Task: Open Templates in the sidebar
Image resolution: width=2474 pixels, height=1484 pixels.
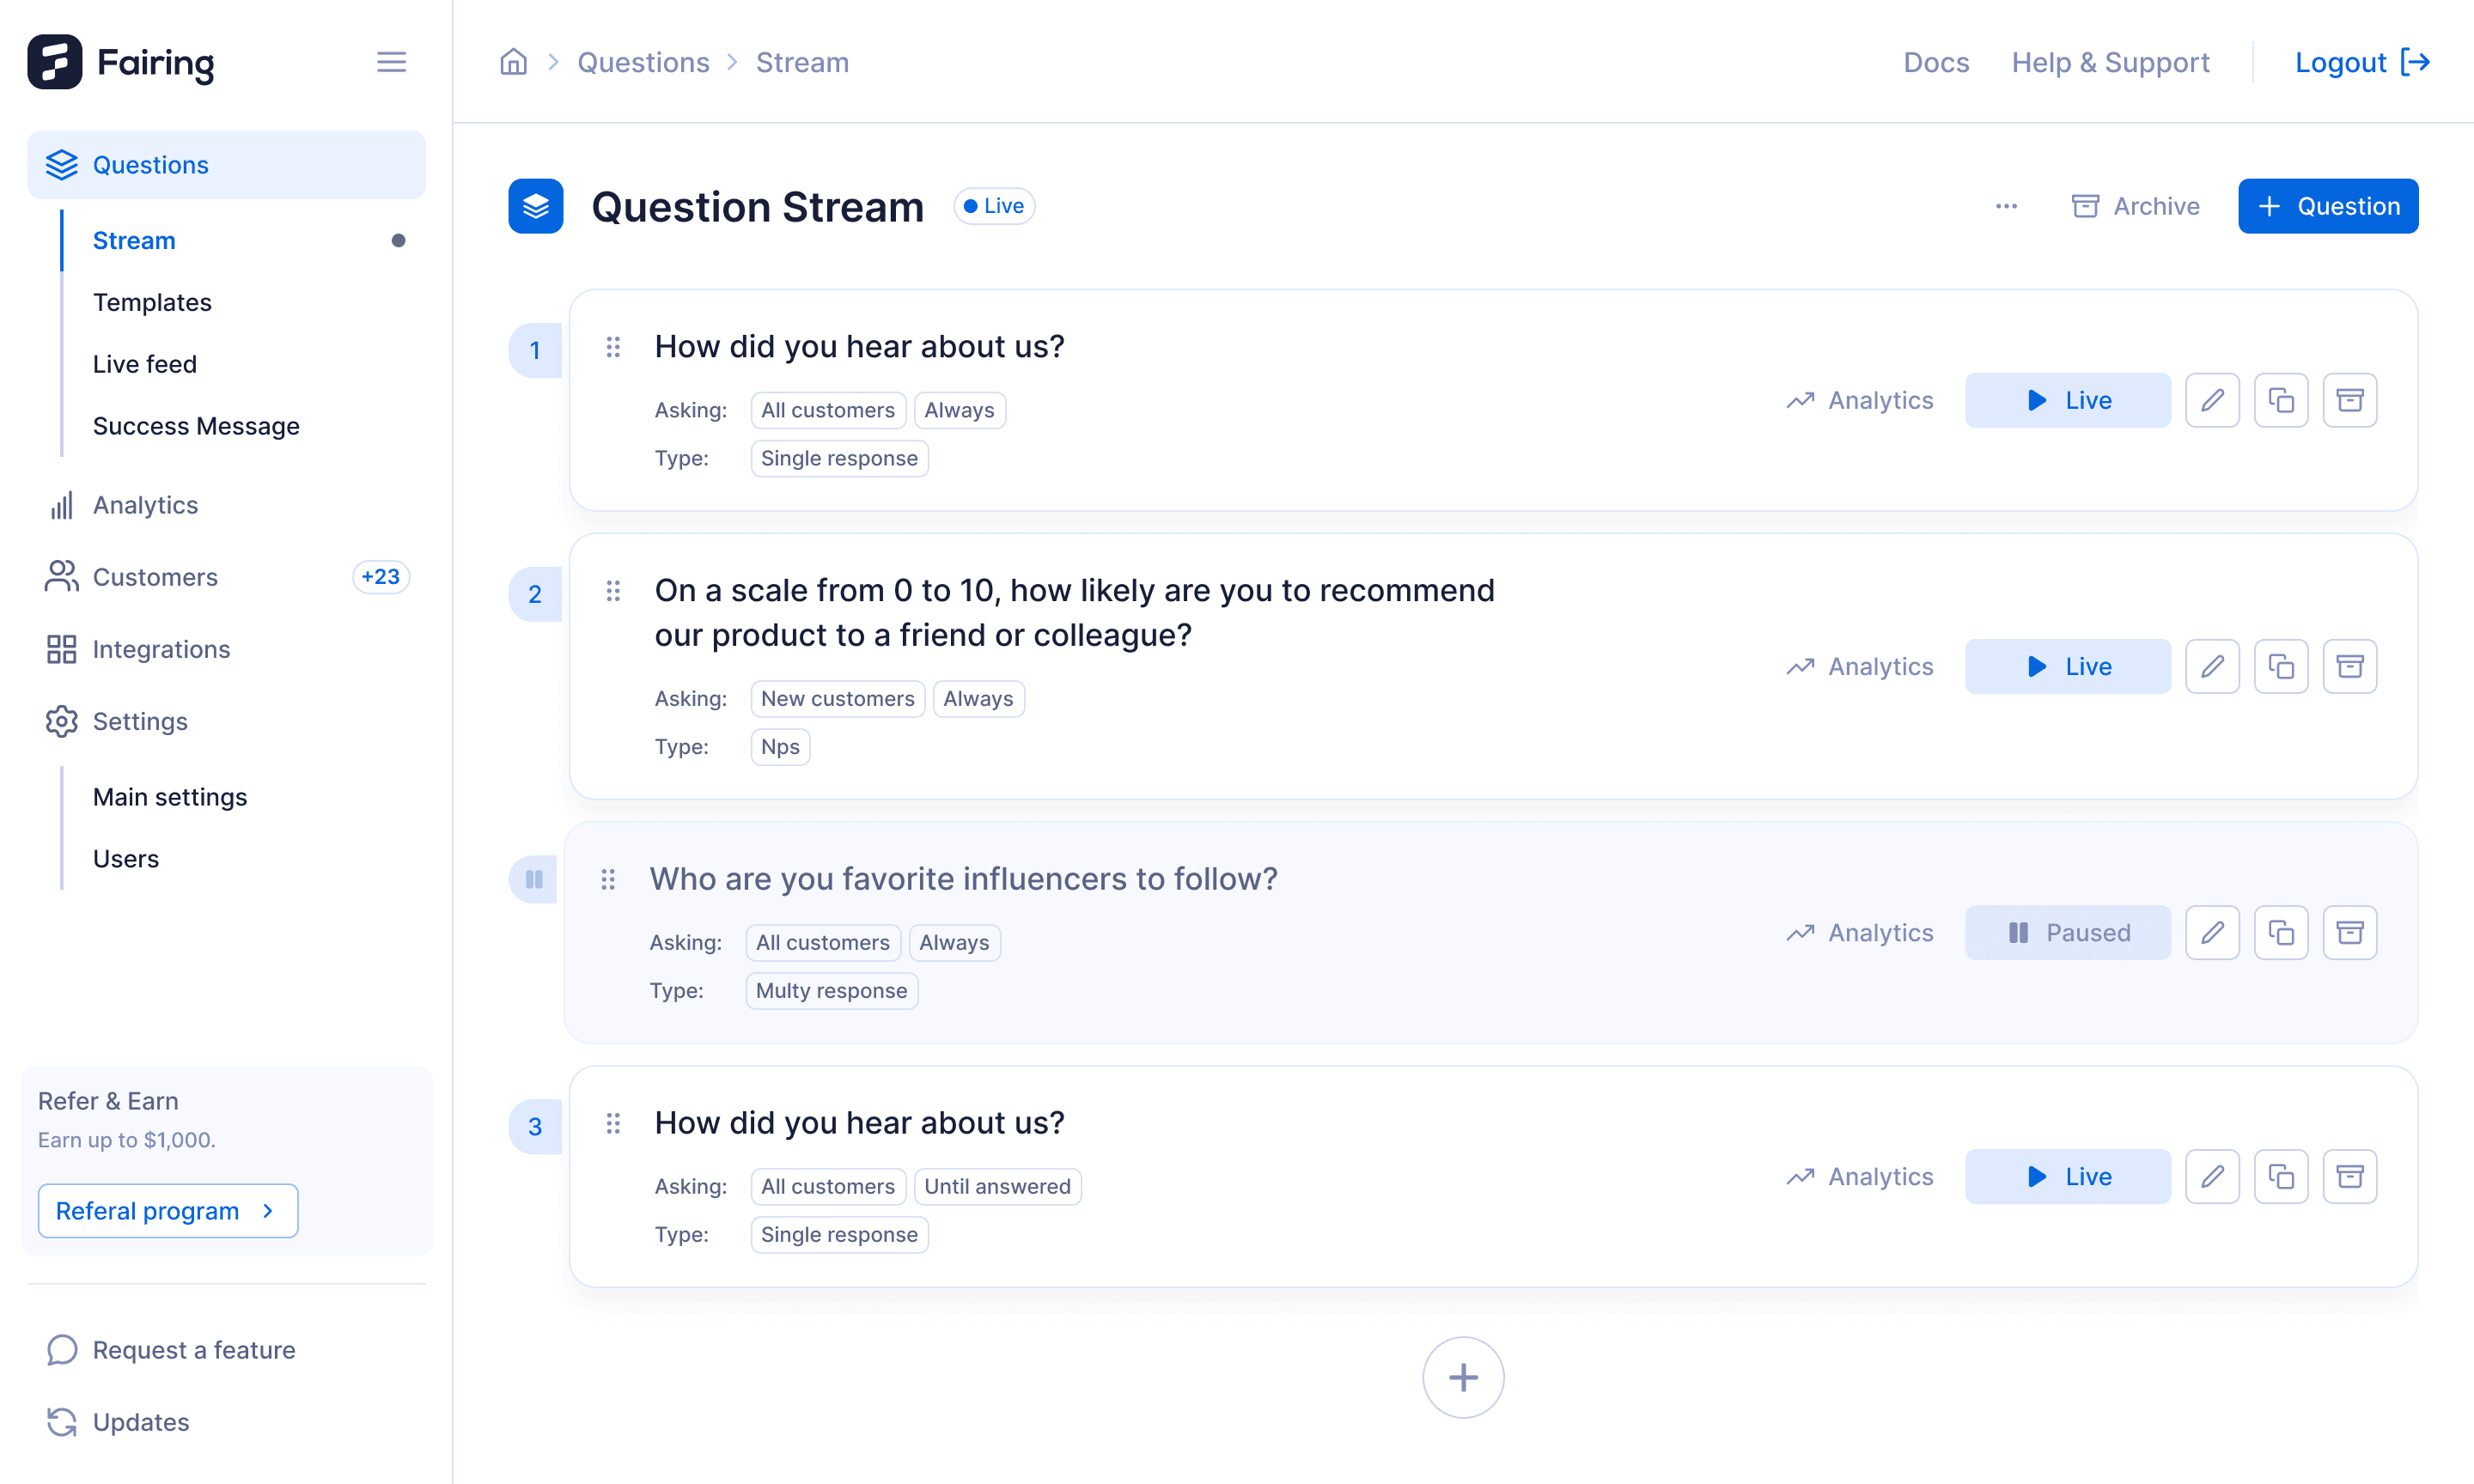Action: click(x=152, y=302)
